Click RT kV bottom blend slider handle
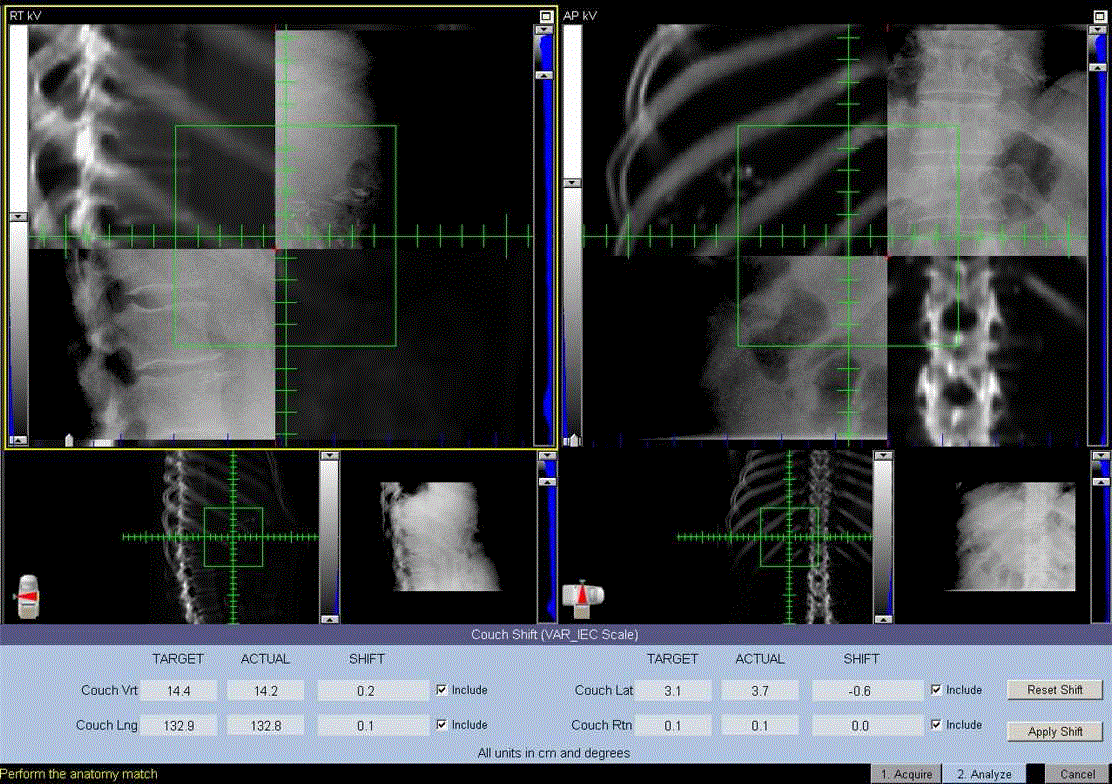This screenshot has height=784, width=1112. [x=69, y=439]
